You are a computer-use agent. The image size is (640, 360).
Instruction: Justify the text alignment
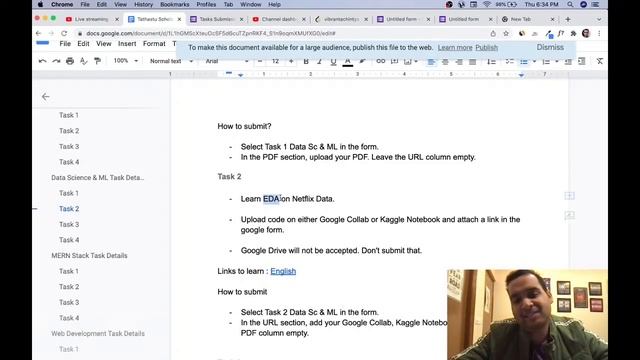pyautogui.click(x=473, y=62)
